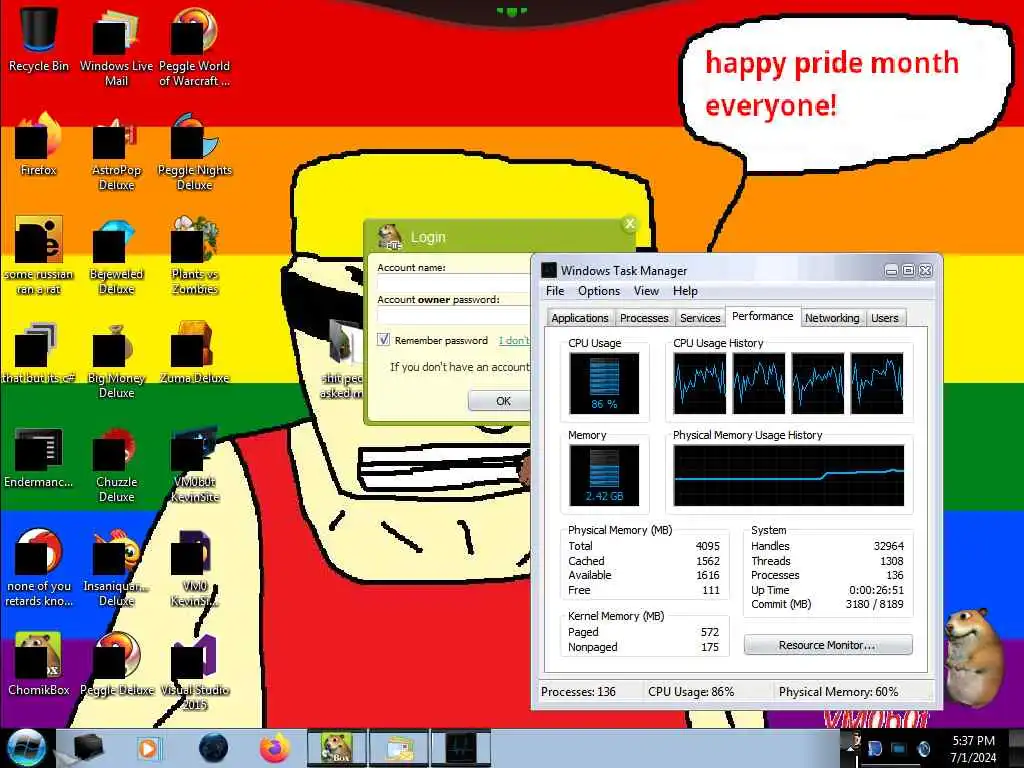This screenshot has height=768, width=1024.
Task: Open the Options menu in Task Manager
Action: [x=599, y=291]
